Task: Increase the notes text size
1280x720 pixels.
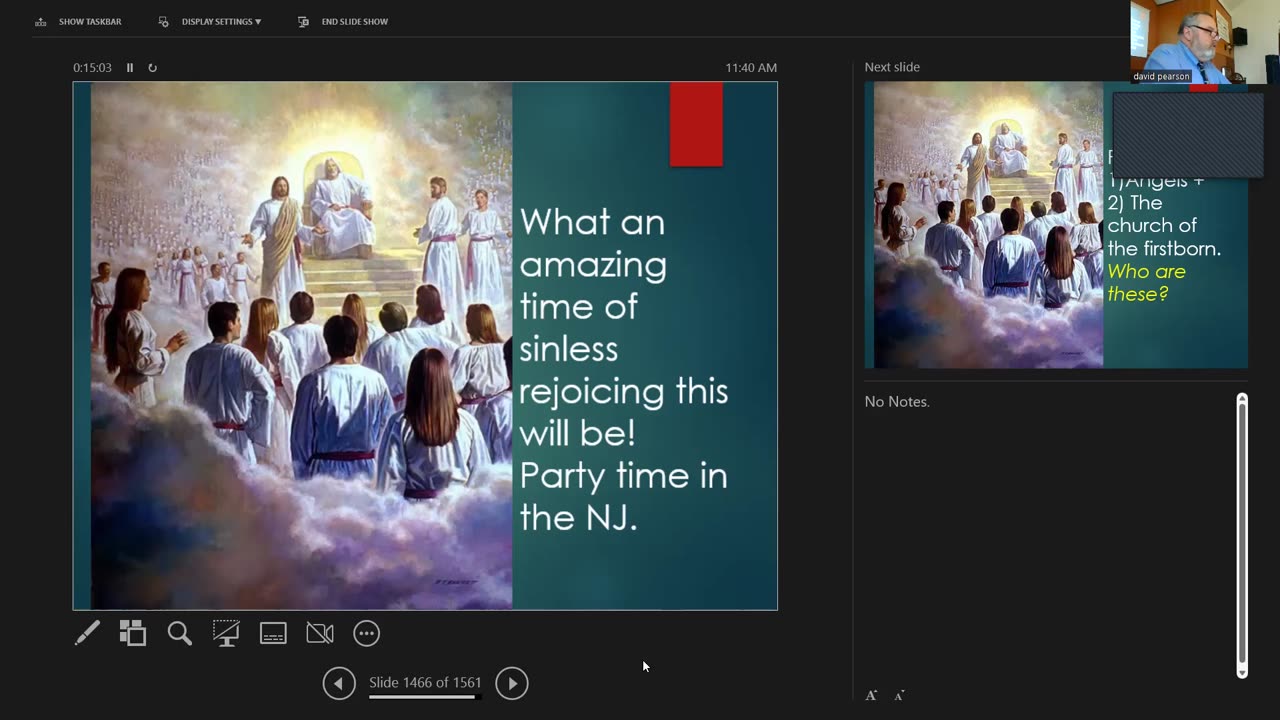Action: point(871,695)
